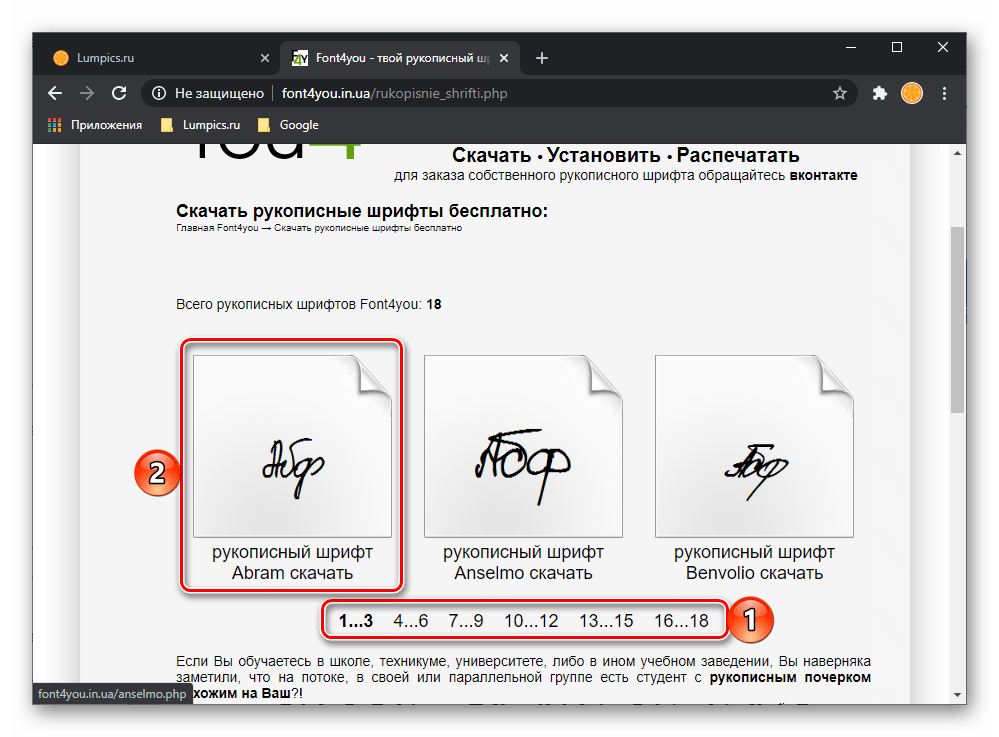Select the Benvolio font thumbnail

[754, 446]
